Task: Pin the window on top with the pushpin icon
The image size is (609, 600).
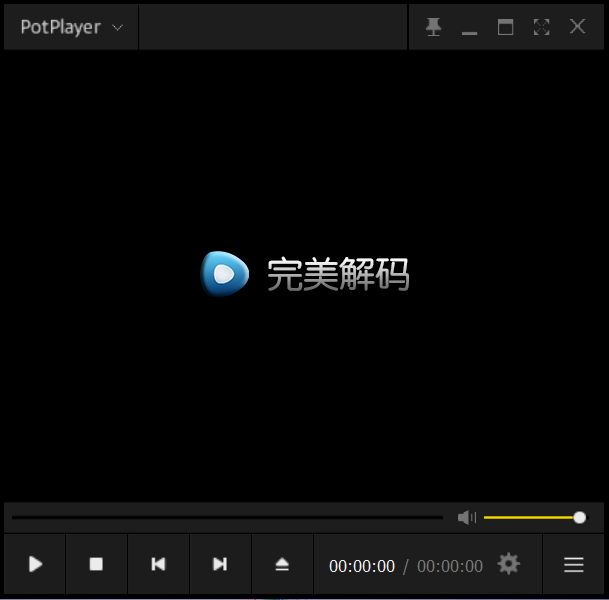Action: coord(433,27)
